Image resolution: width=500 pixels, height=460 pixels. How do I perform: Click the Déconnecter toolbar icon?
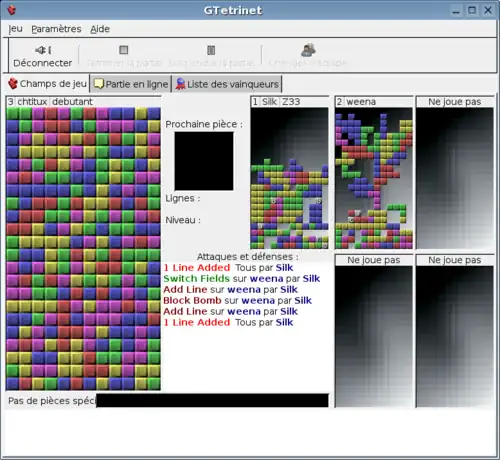(43, 50)
